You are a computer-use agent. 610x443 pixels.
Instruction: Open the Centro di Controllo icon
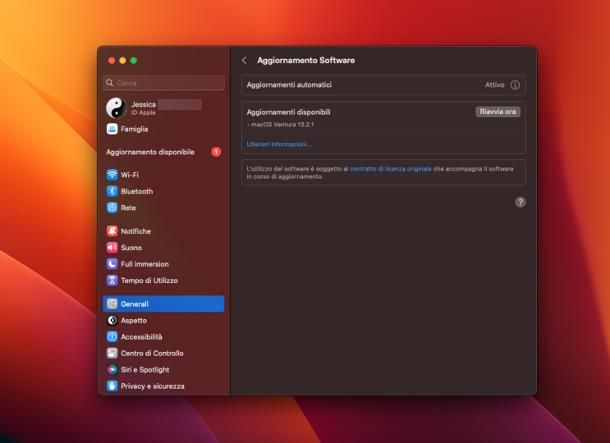pos(112,353)
